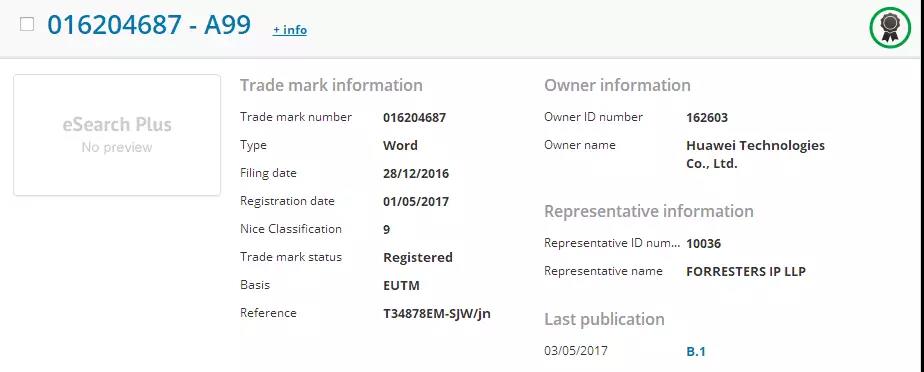
Task: Open the eSearch Plus no-preview thumbnail
Action: [117, 135]
